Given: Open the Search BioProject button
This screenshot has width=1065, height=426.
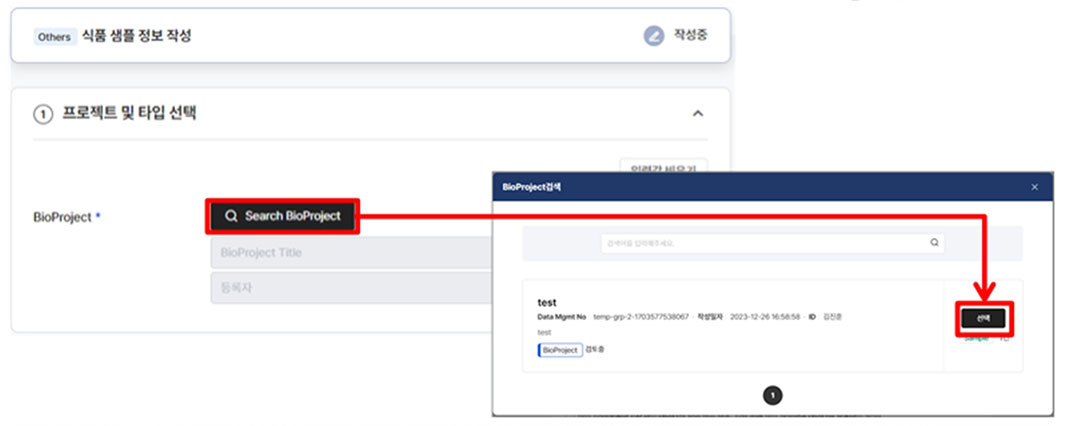Looking at the screenshot, I should (x=283, y=216).
